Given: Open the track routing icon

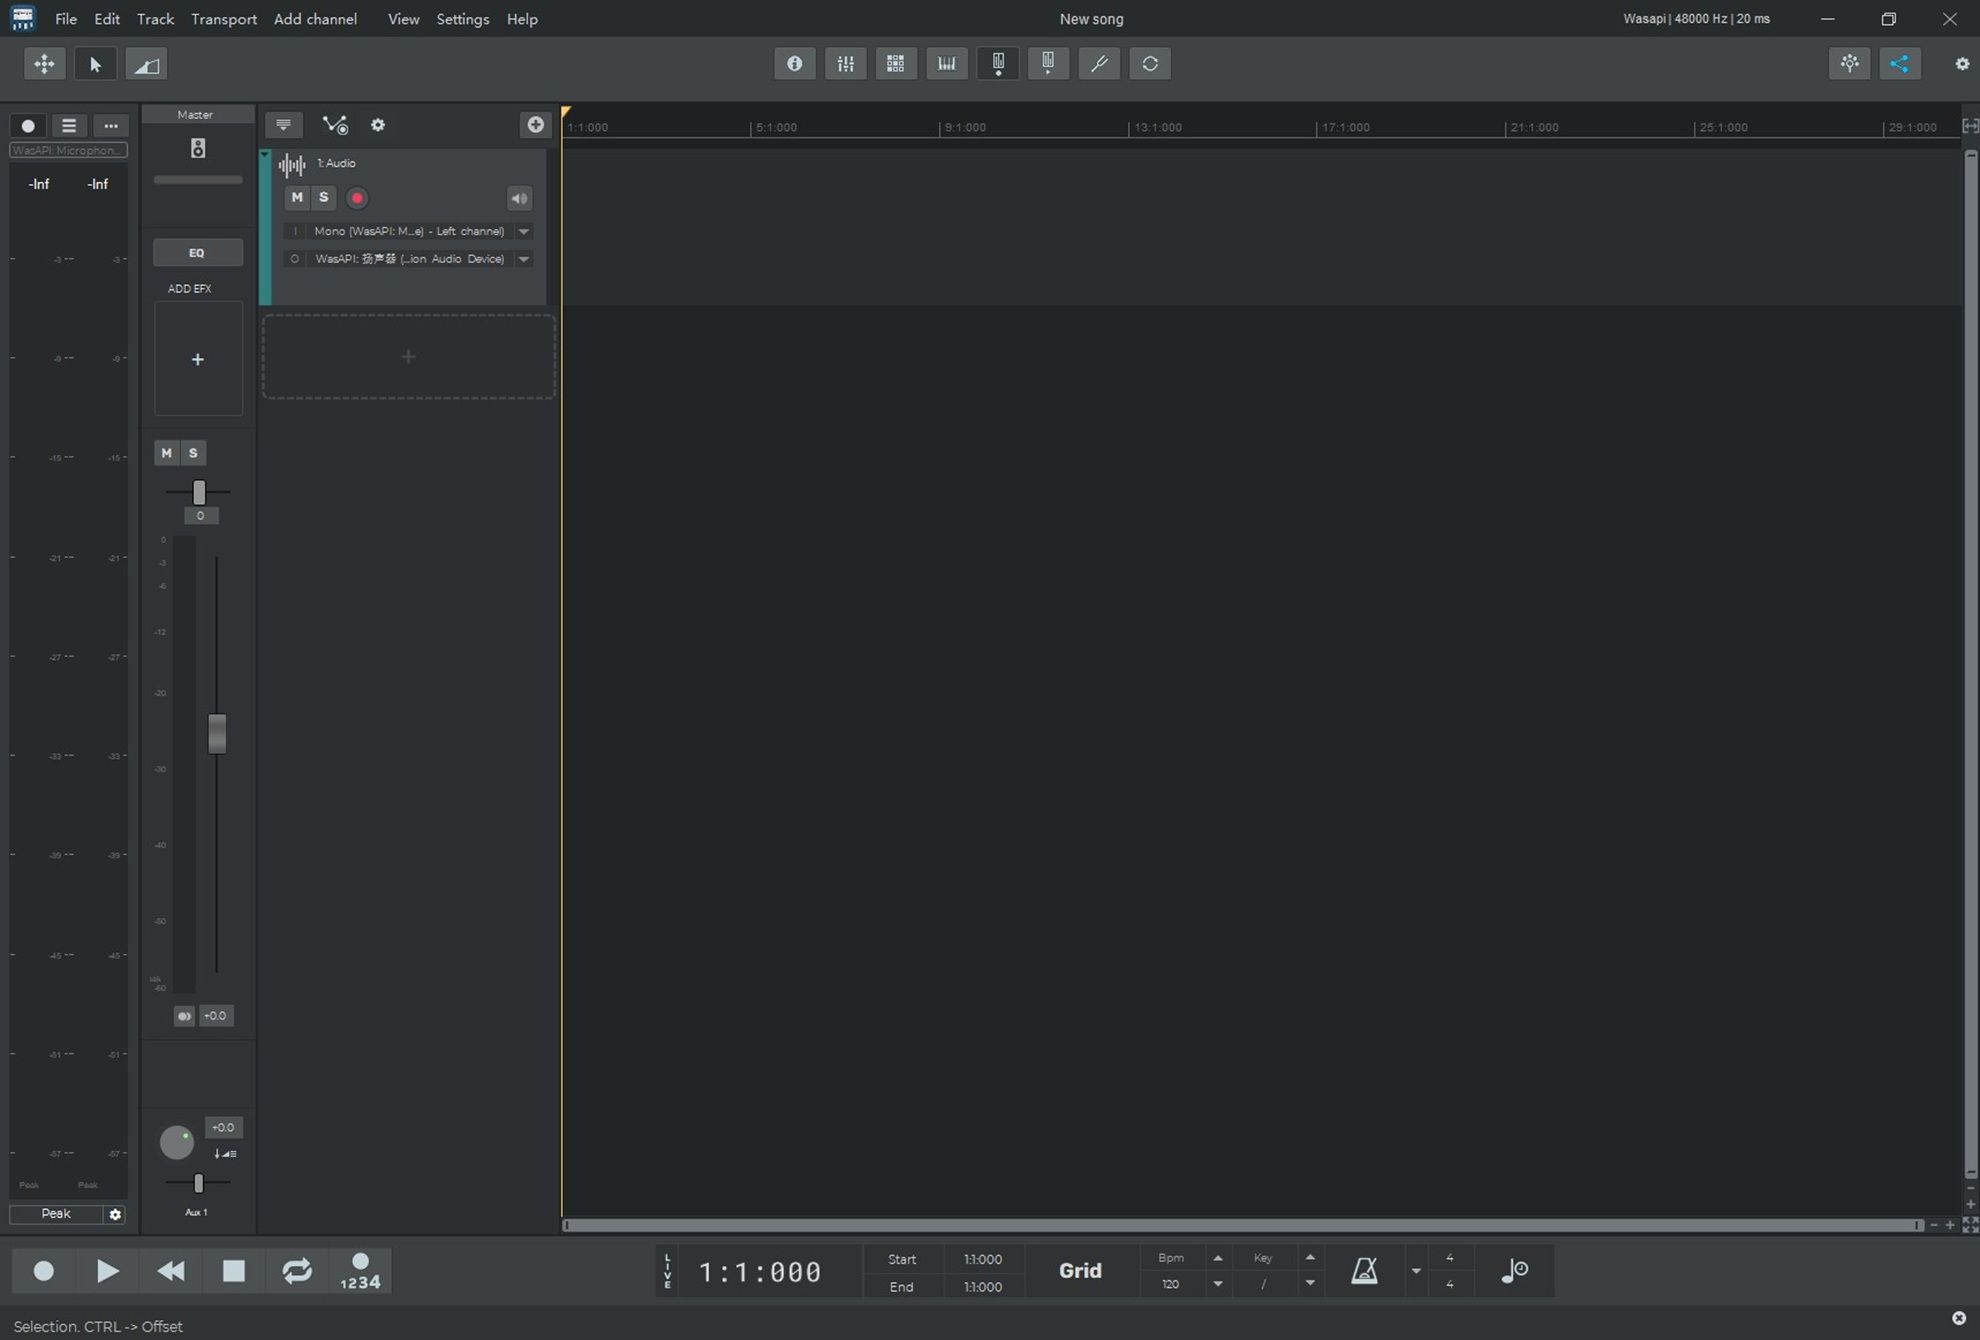Looking at the screenshot, I should coord(335,125).
